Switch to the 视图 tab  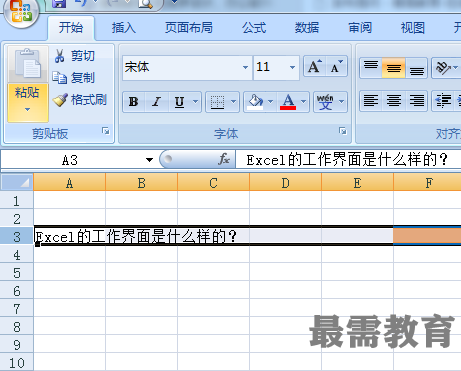click(x=413, y=27)
